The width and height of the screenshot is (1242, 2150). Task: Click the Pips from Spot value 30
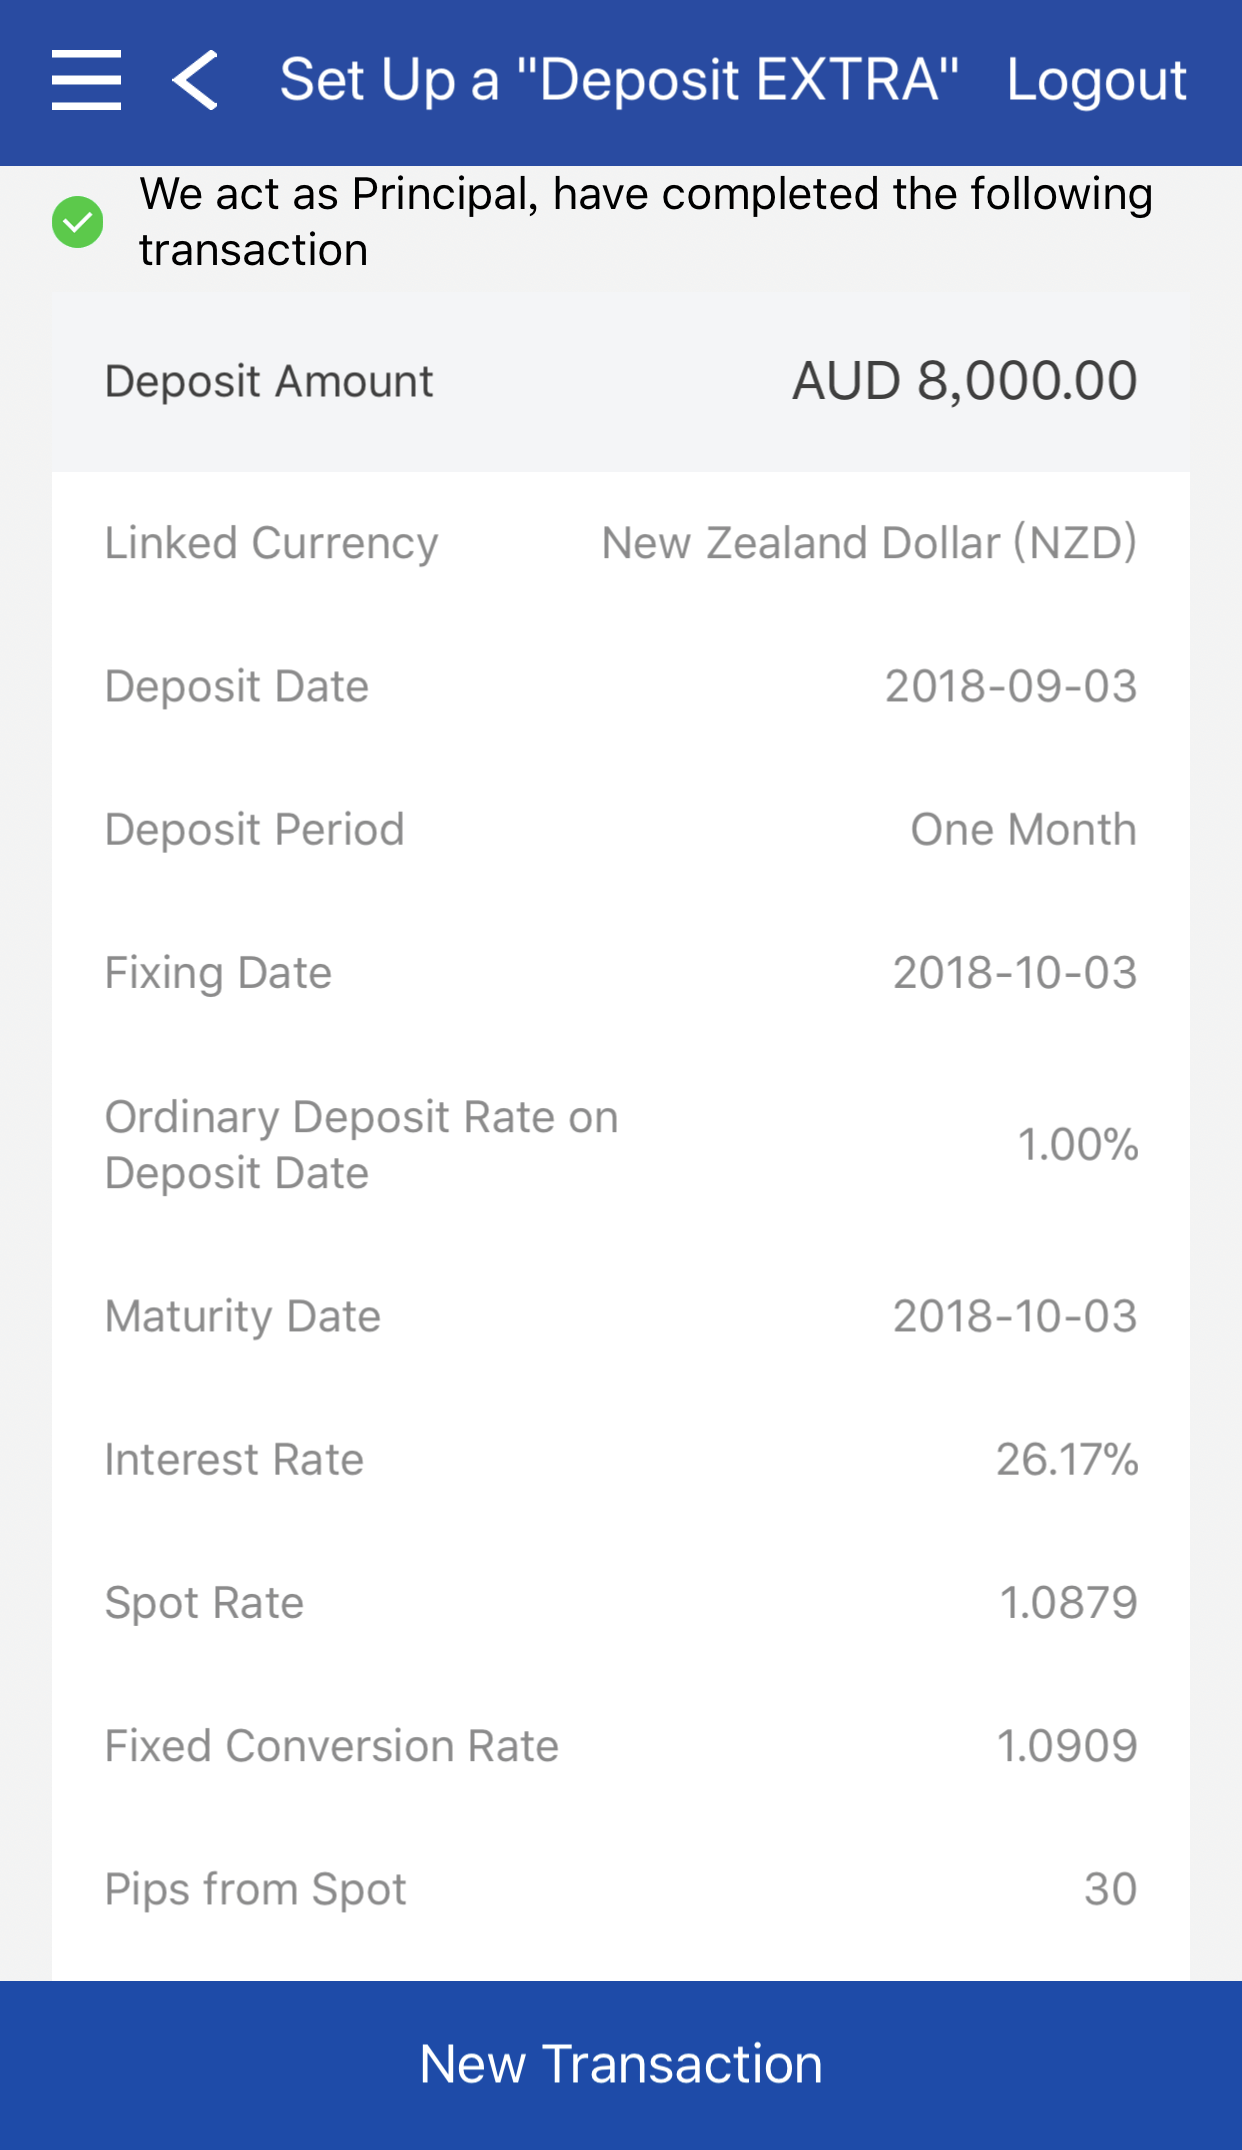pyautogui.click(x=1110, y=1890)
